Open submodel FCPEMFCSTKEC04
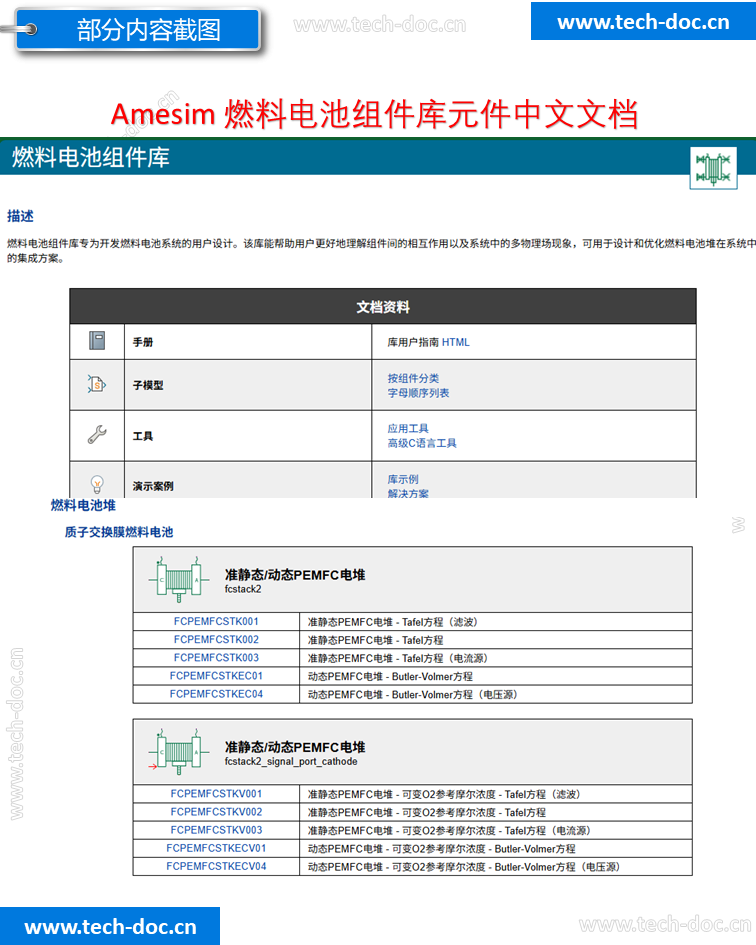756x945 pixels. (x=216, y=694)
